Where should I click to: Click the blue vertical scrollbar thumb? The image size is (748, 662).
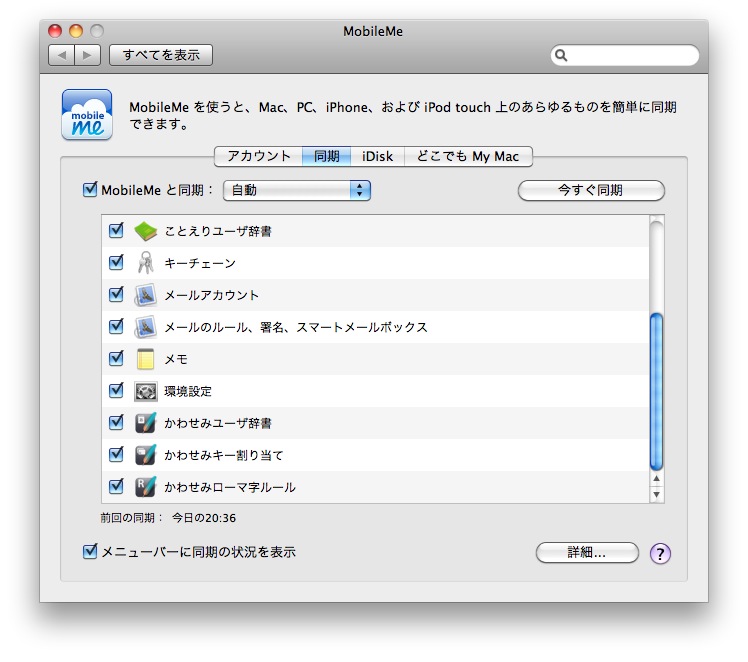click(x=656, y=390)
